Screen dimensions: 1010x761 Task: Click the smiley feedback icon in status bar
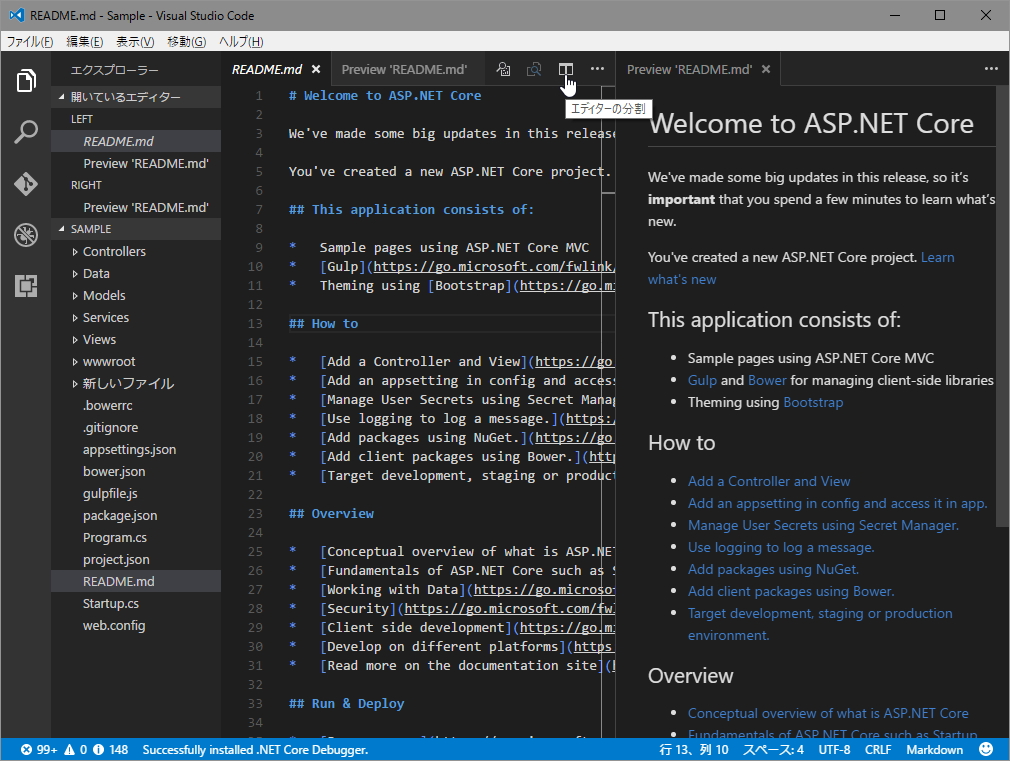click(986, 749)
